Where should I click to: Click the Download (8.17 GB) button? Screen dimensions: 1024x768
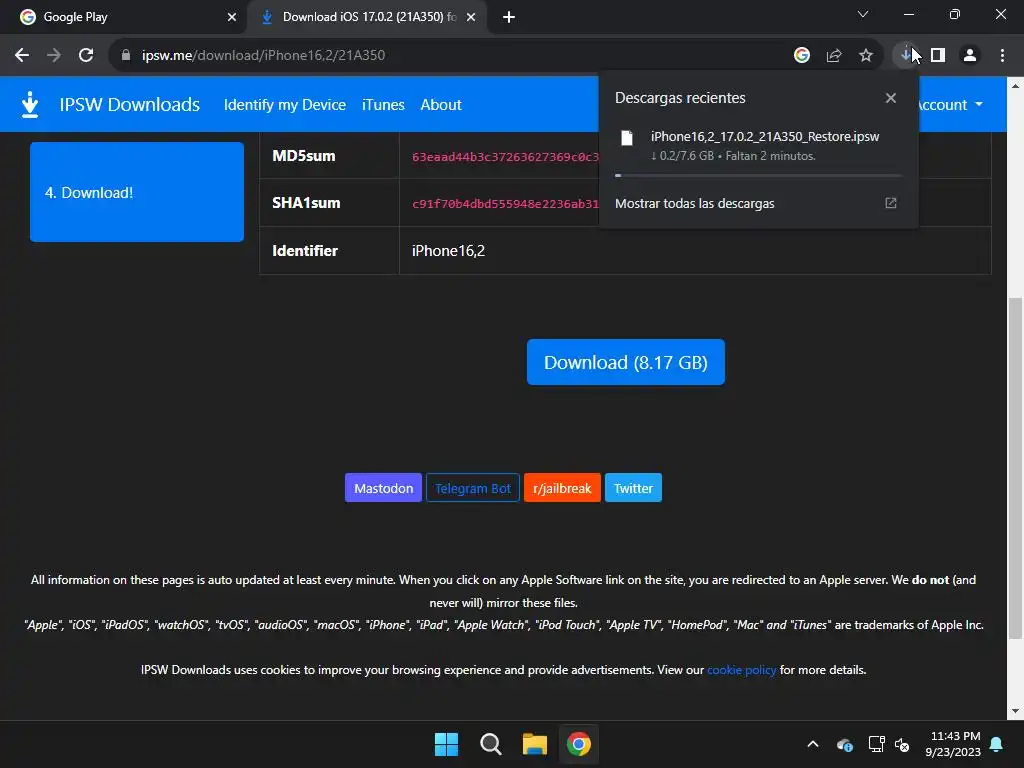(x=626, y=362)
